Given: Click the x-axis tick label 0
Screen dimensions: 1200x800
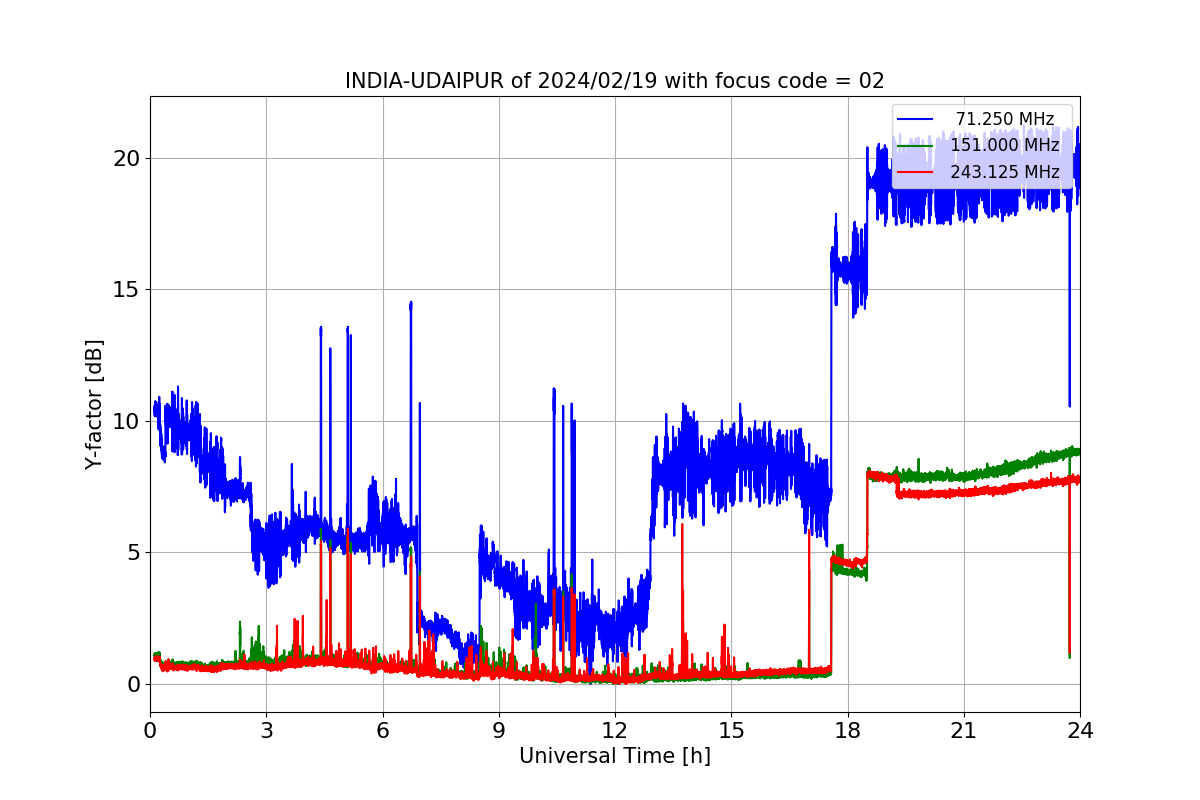Looking at the screenshot, I should tap(150, 731).
